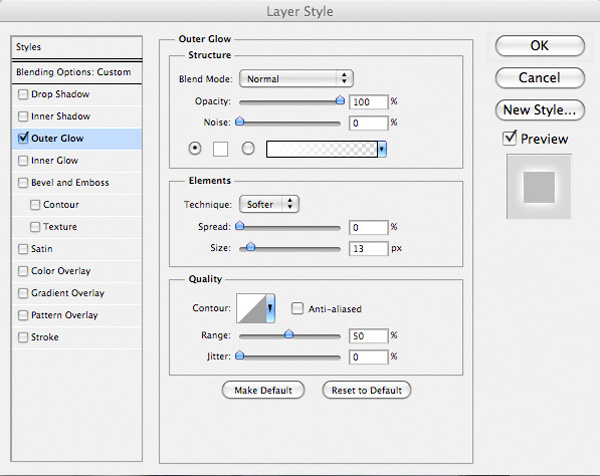Click the Opacity slider handle
600x476 pixels.
pos(339,100)
